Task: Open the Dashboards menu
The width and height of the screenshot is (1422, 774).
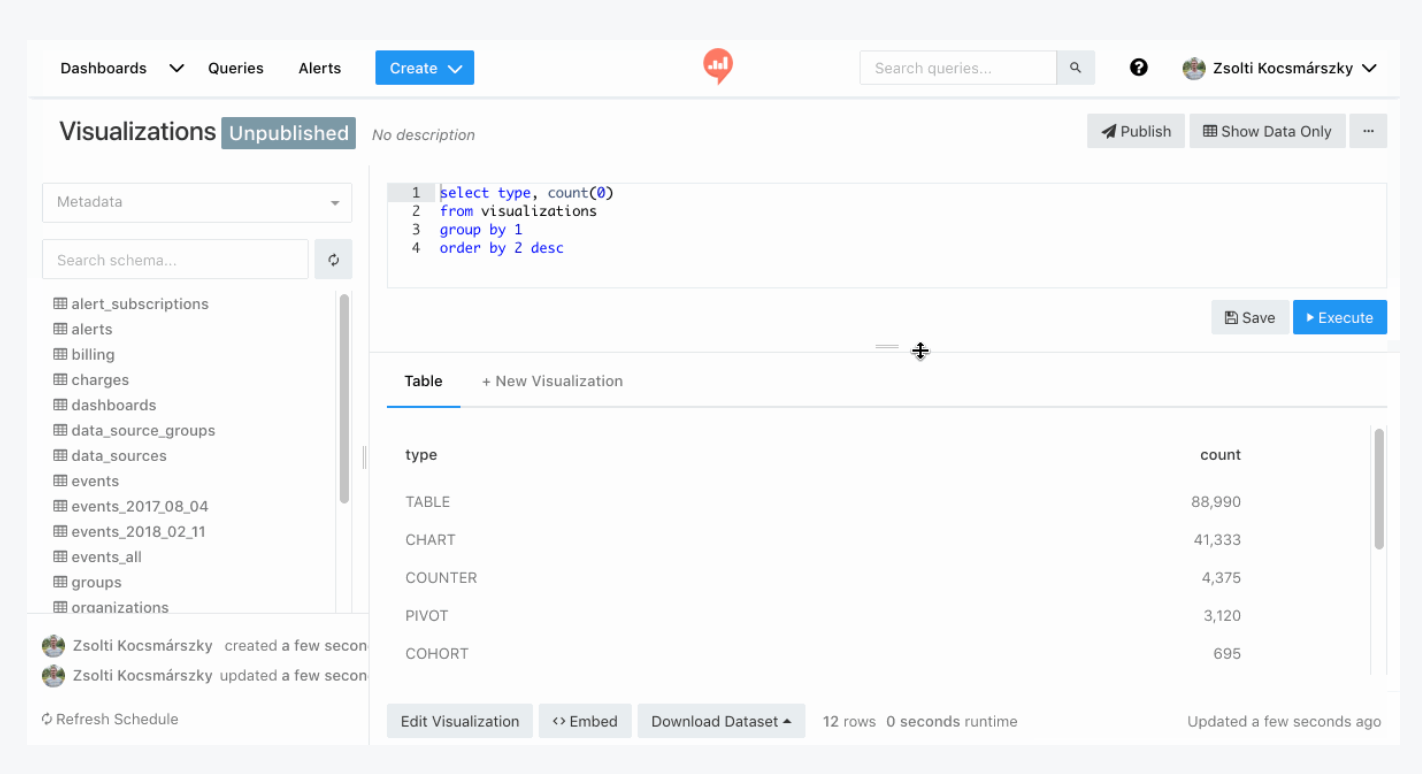Action: click(103, 68)
